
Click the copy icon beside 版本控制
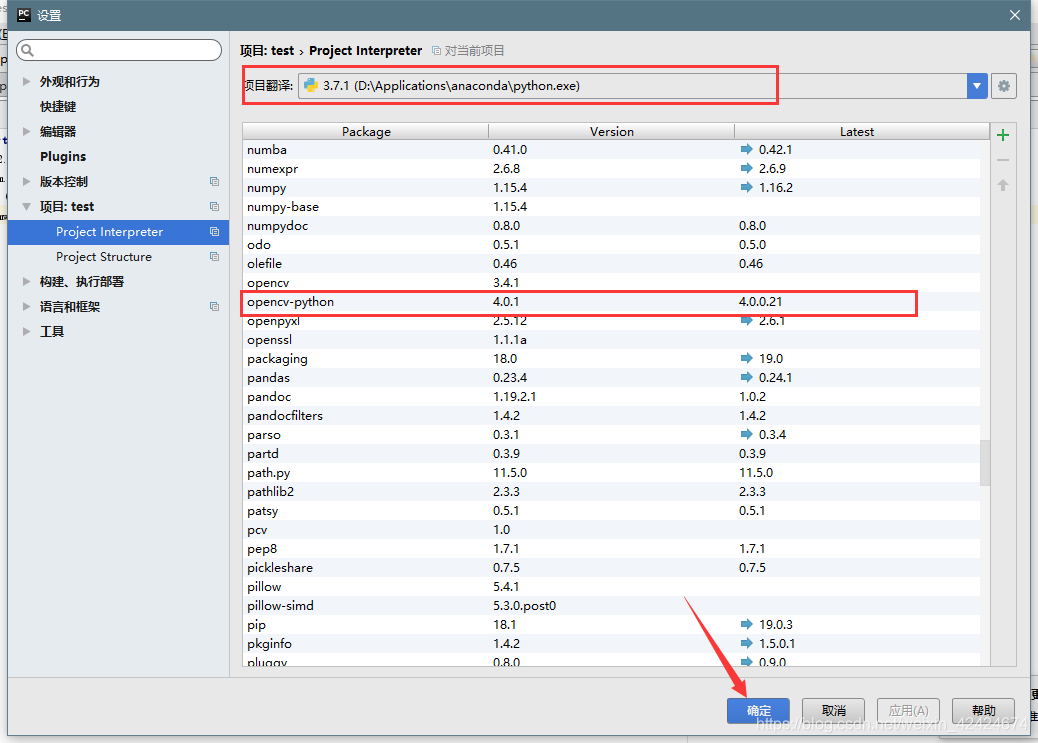pyautogui.click(x=214, y=181)
